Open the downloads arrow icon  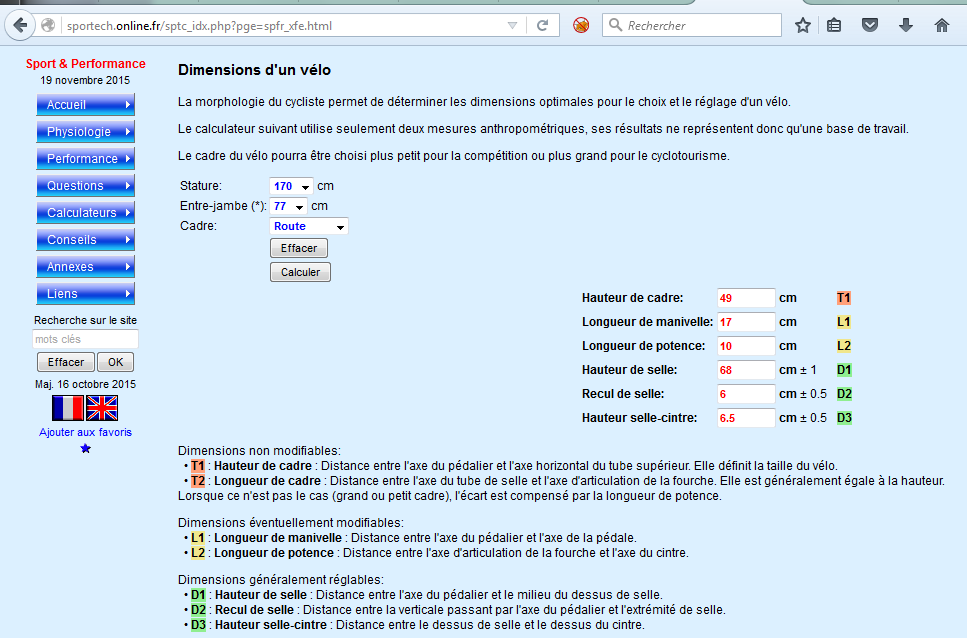point(905,25)
